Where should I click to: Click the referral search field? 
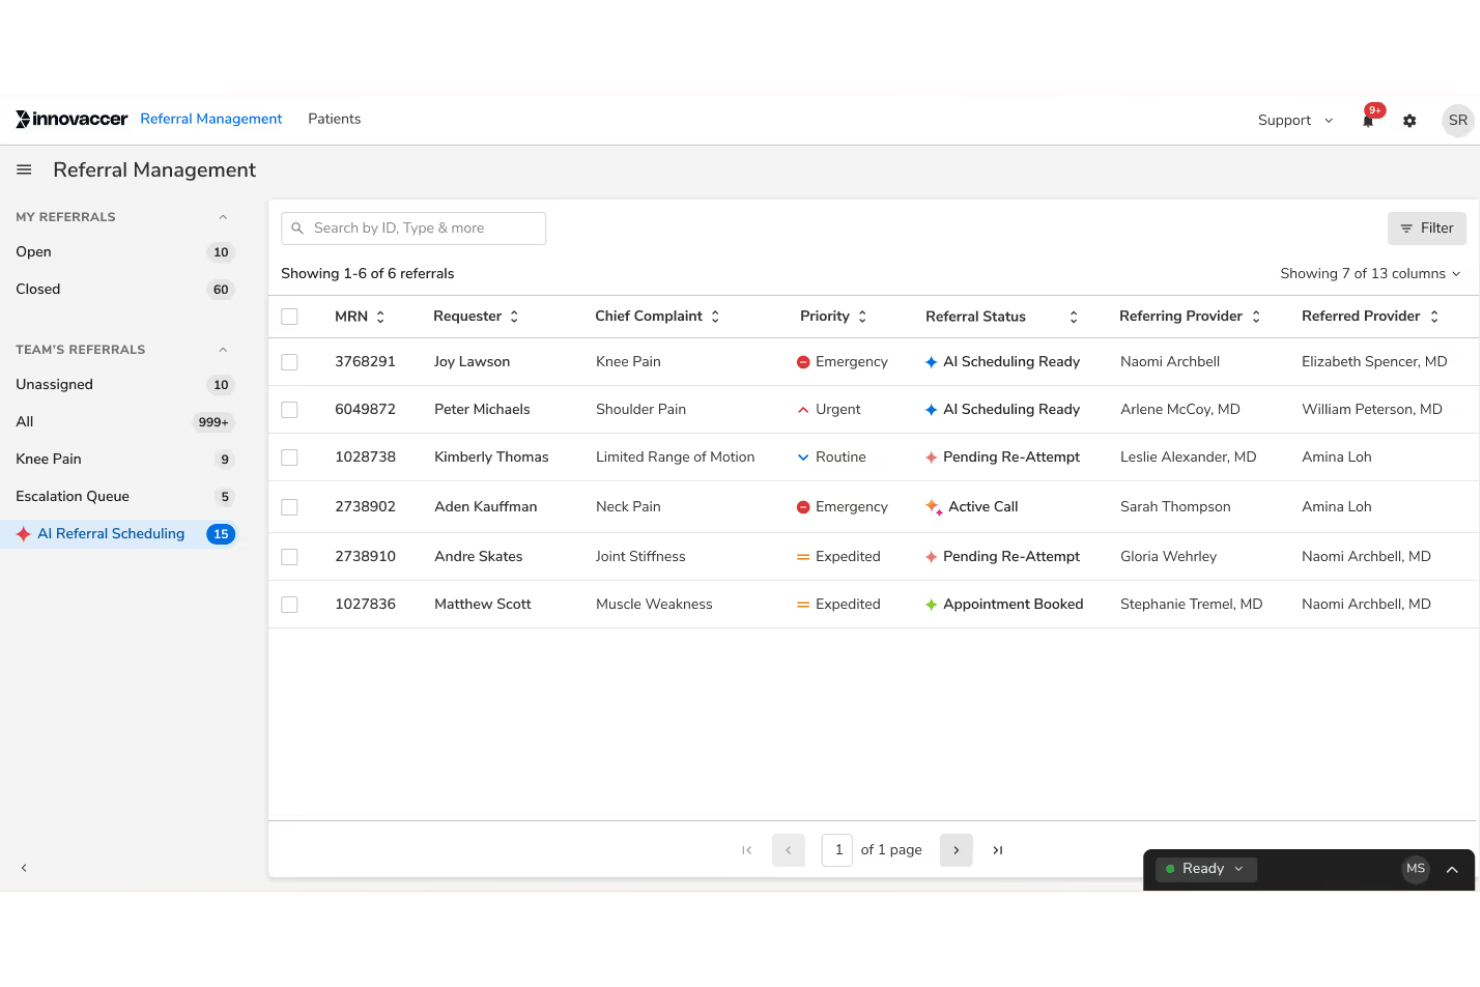click(x=413, y=228)
